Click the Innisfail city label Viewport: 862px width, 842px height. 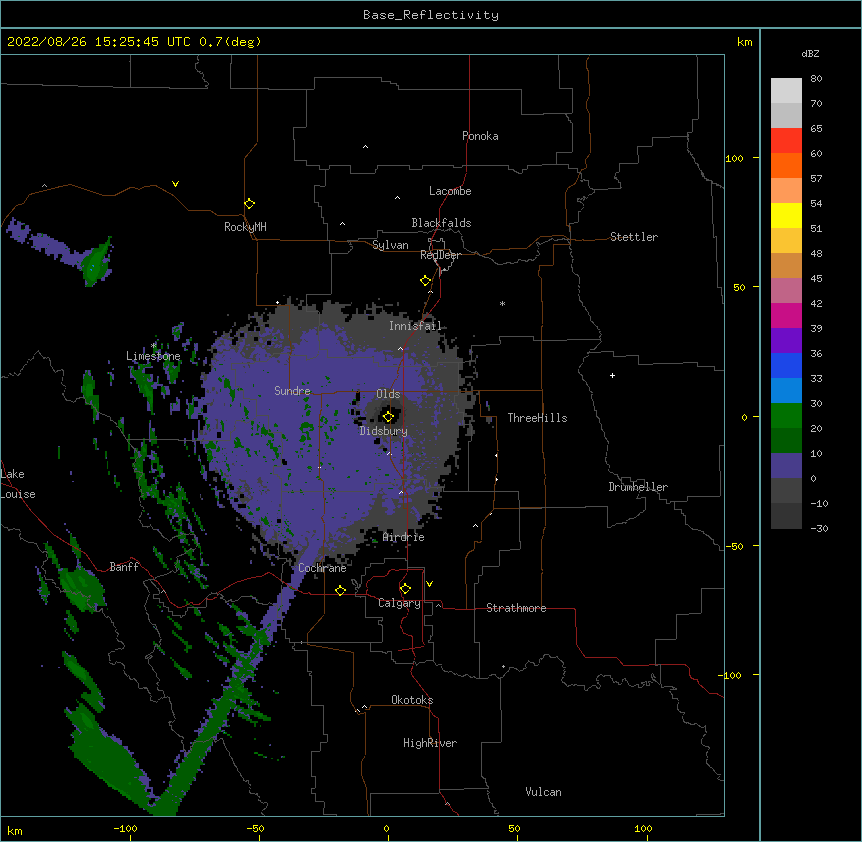click(x=415, y=326)
